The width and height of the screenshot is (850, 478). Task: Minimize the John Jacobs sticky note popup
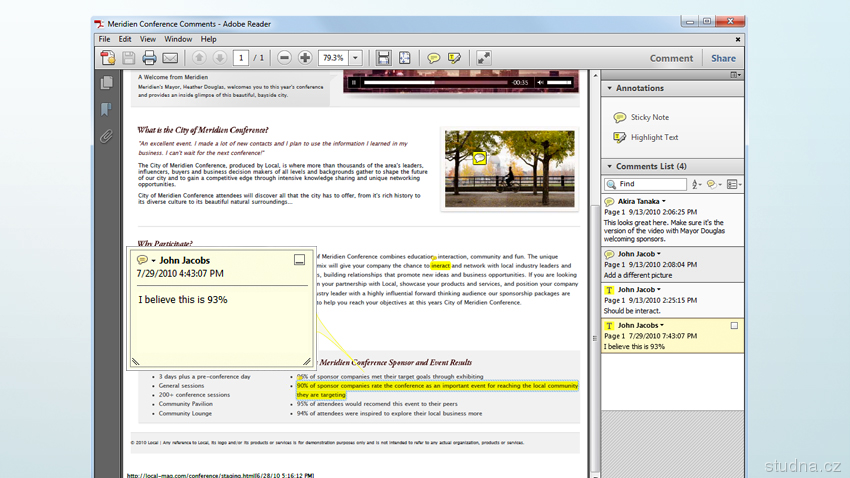[299, 260]
